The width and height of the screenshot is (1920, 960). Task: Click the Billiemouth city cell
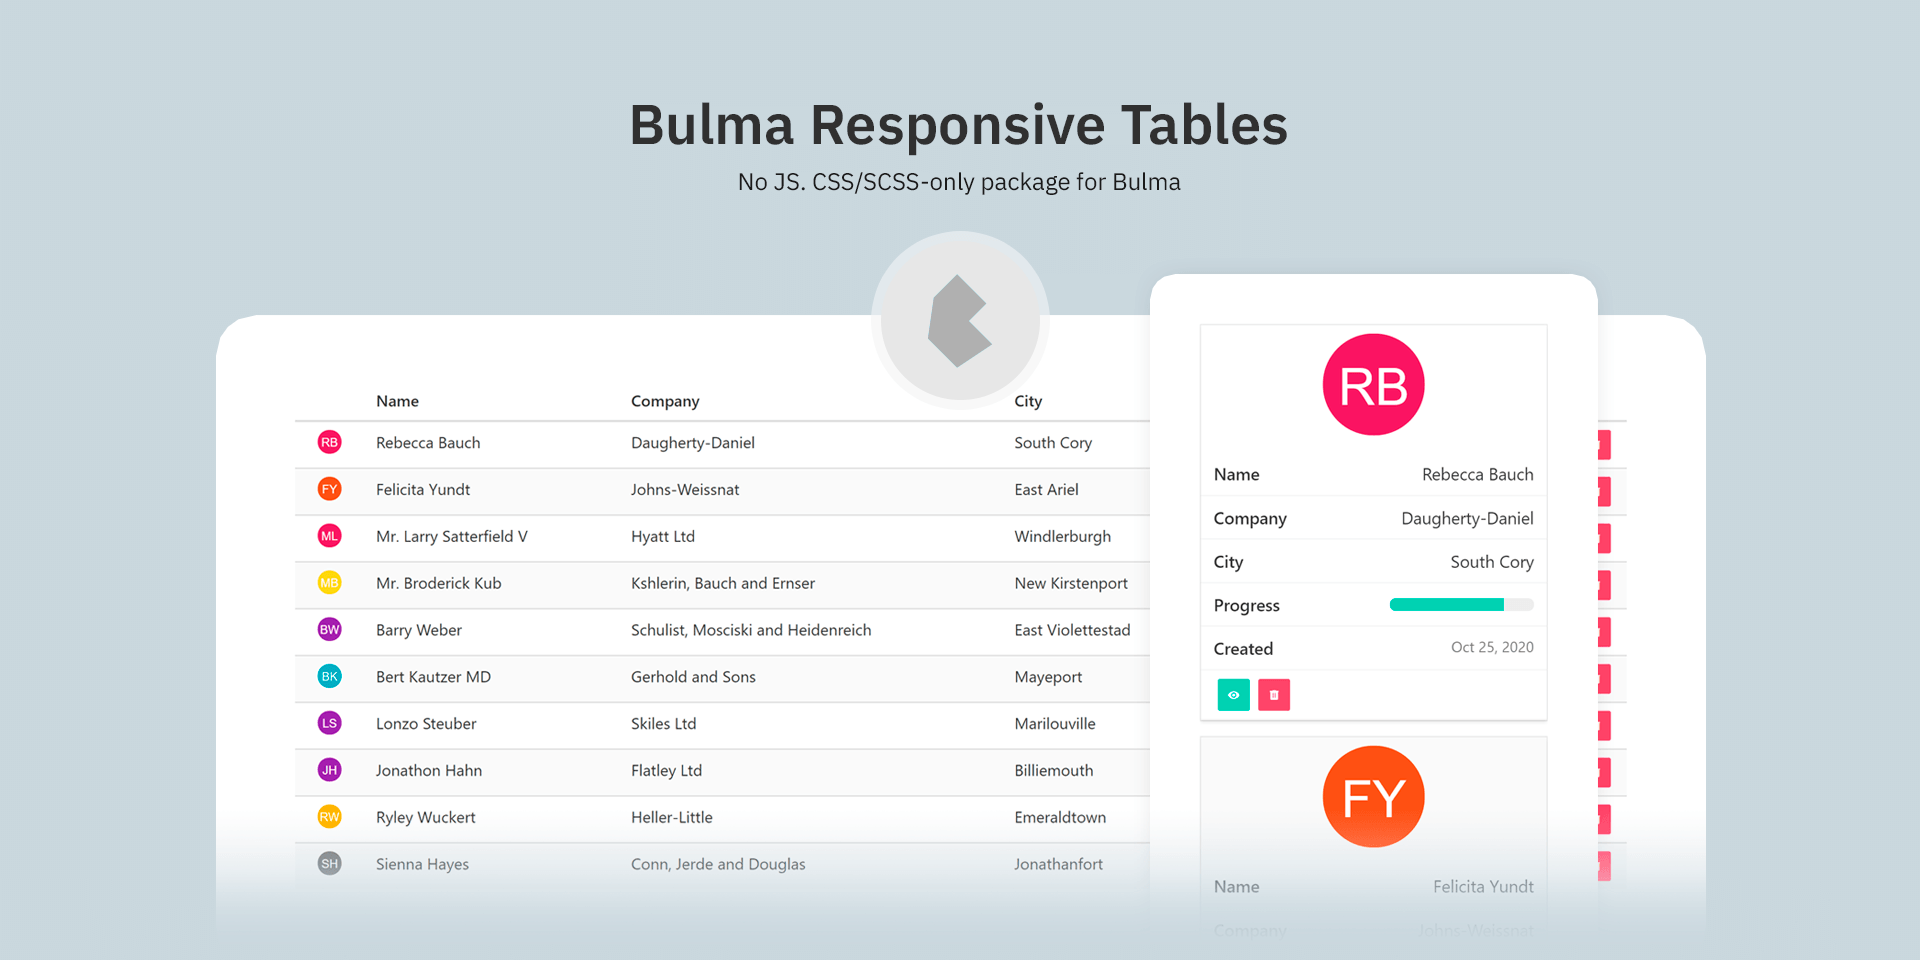coord(1054,771)
